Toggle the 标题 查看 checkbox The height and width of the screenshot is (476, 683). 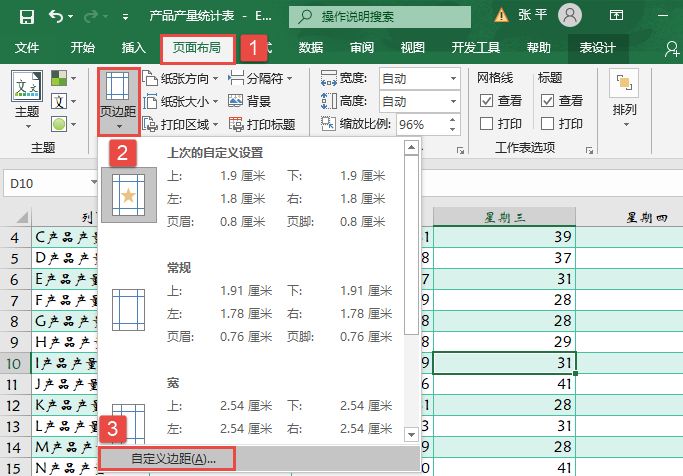[x=547, y=101]
